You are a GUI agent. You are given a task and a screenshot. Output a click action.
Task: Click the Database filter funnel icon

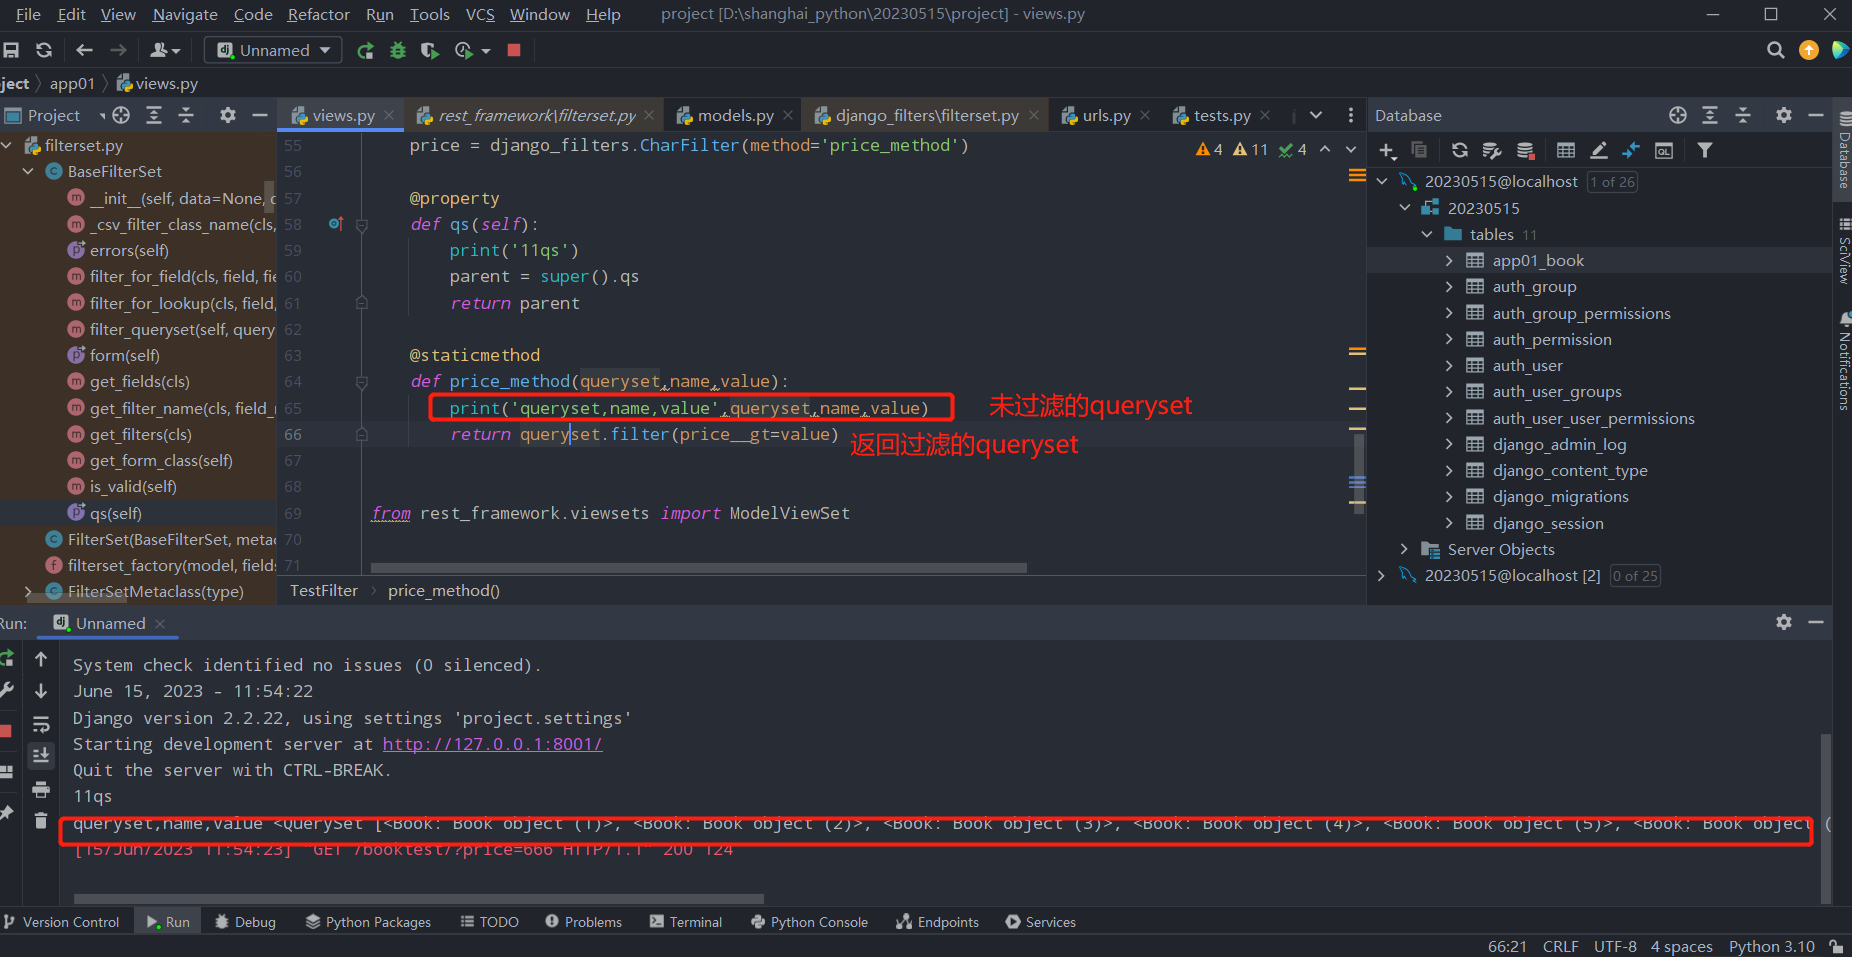1705,150
